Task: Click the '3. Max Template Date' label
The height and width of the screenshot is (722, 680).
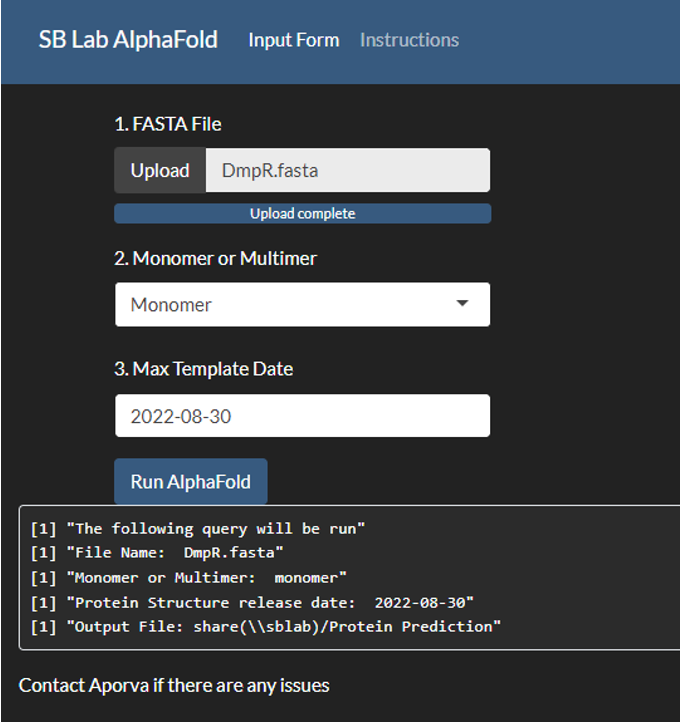Action: coord(203,369)
